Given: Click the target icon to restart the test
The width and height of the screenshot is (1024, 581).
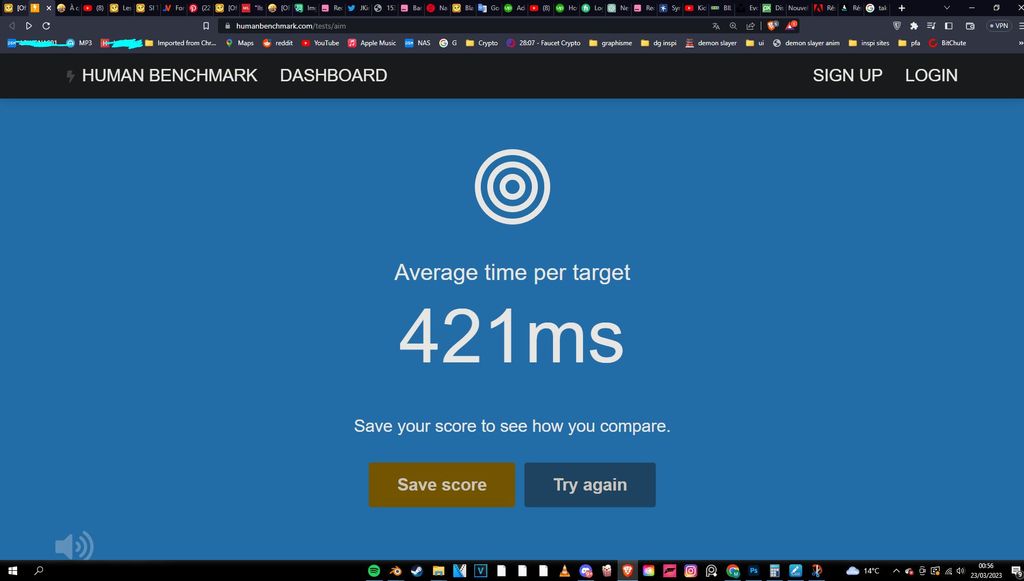Looking at the screenshot, I should tap(512, 185).
